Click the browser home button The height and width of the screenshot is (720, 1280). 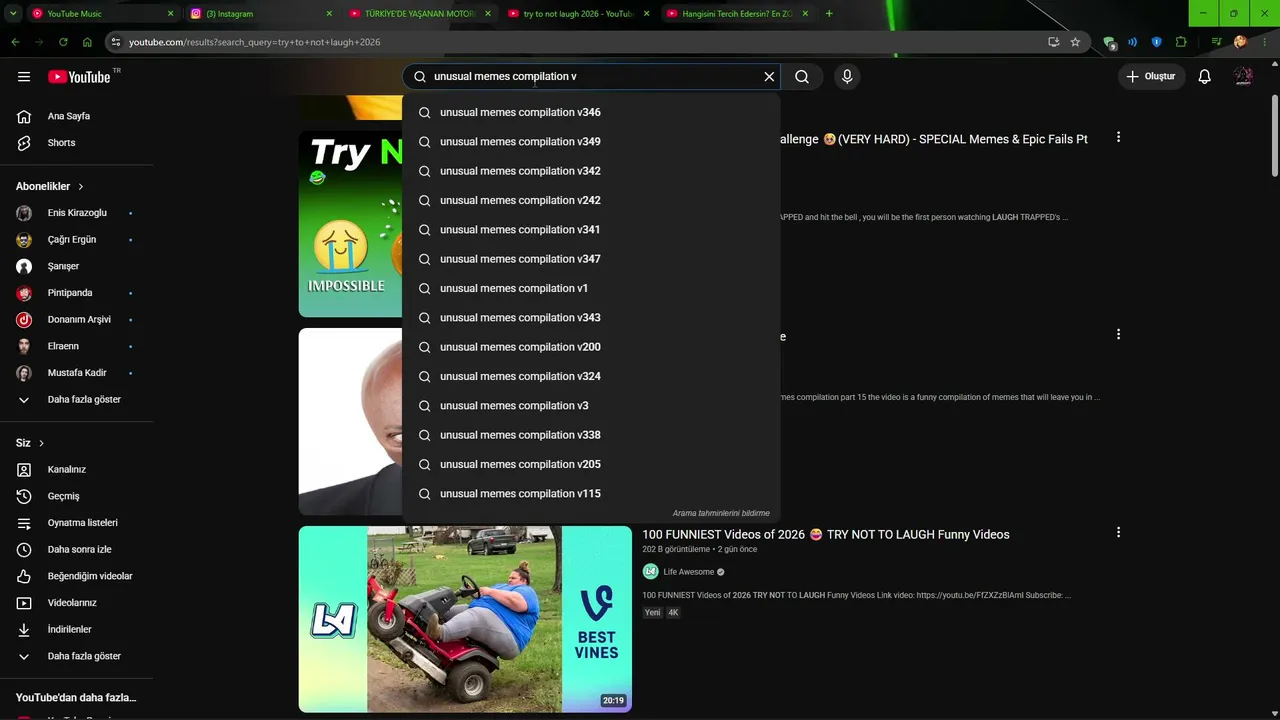(87, 42)
